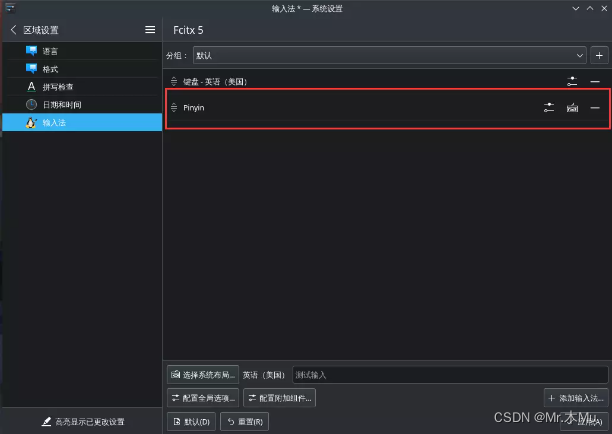Click 选择系统布局 button
Screen dimensions: 612x434
[x=203, y=375]
